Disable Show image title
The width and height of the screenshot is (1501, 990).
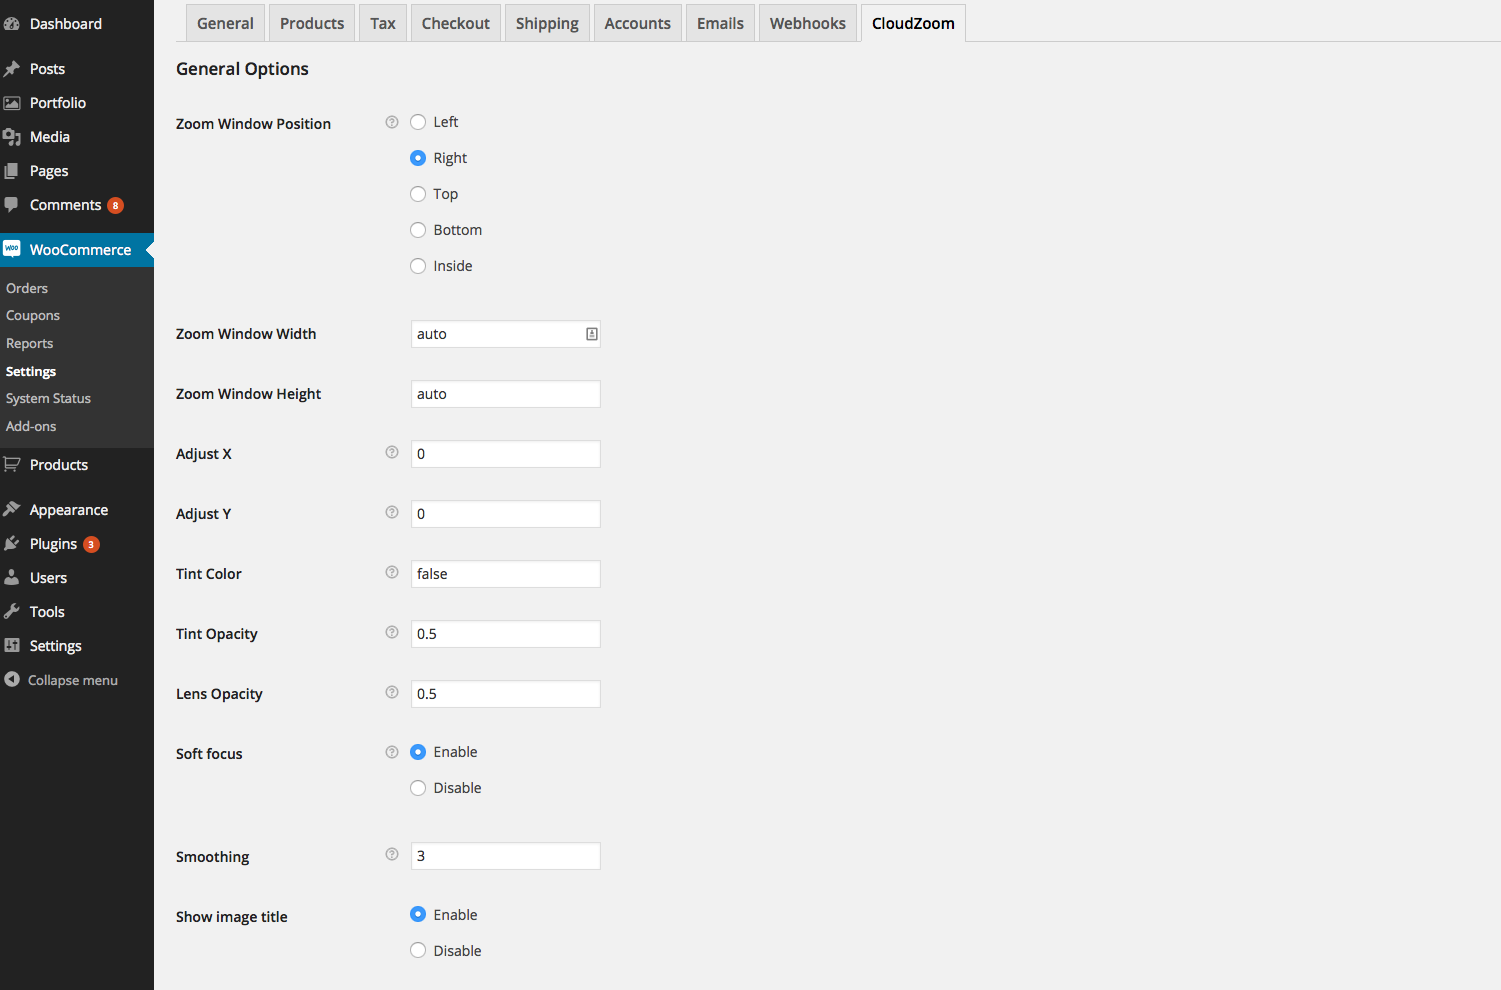coord(418,951)
